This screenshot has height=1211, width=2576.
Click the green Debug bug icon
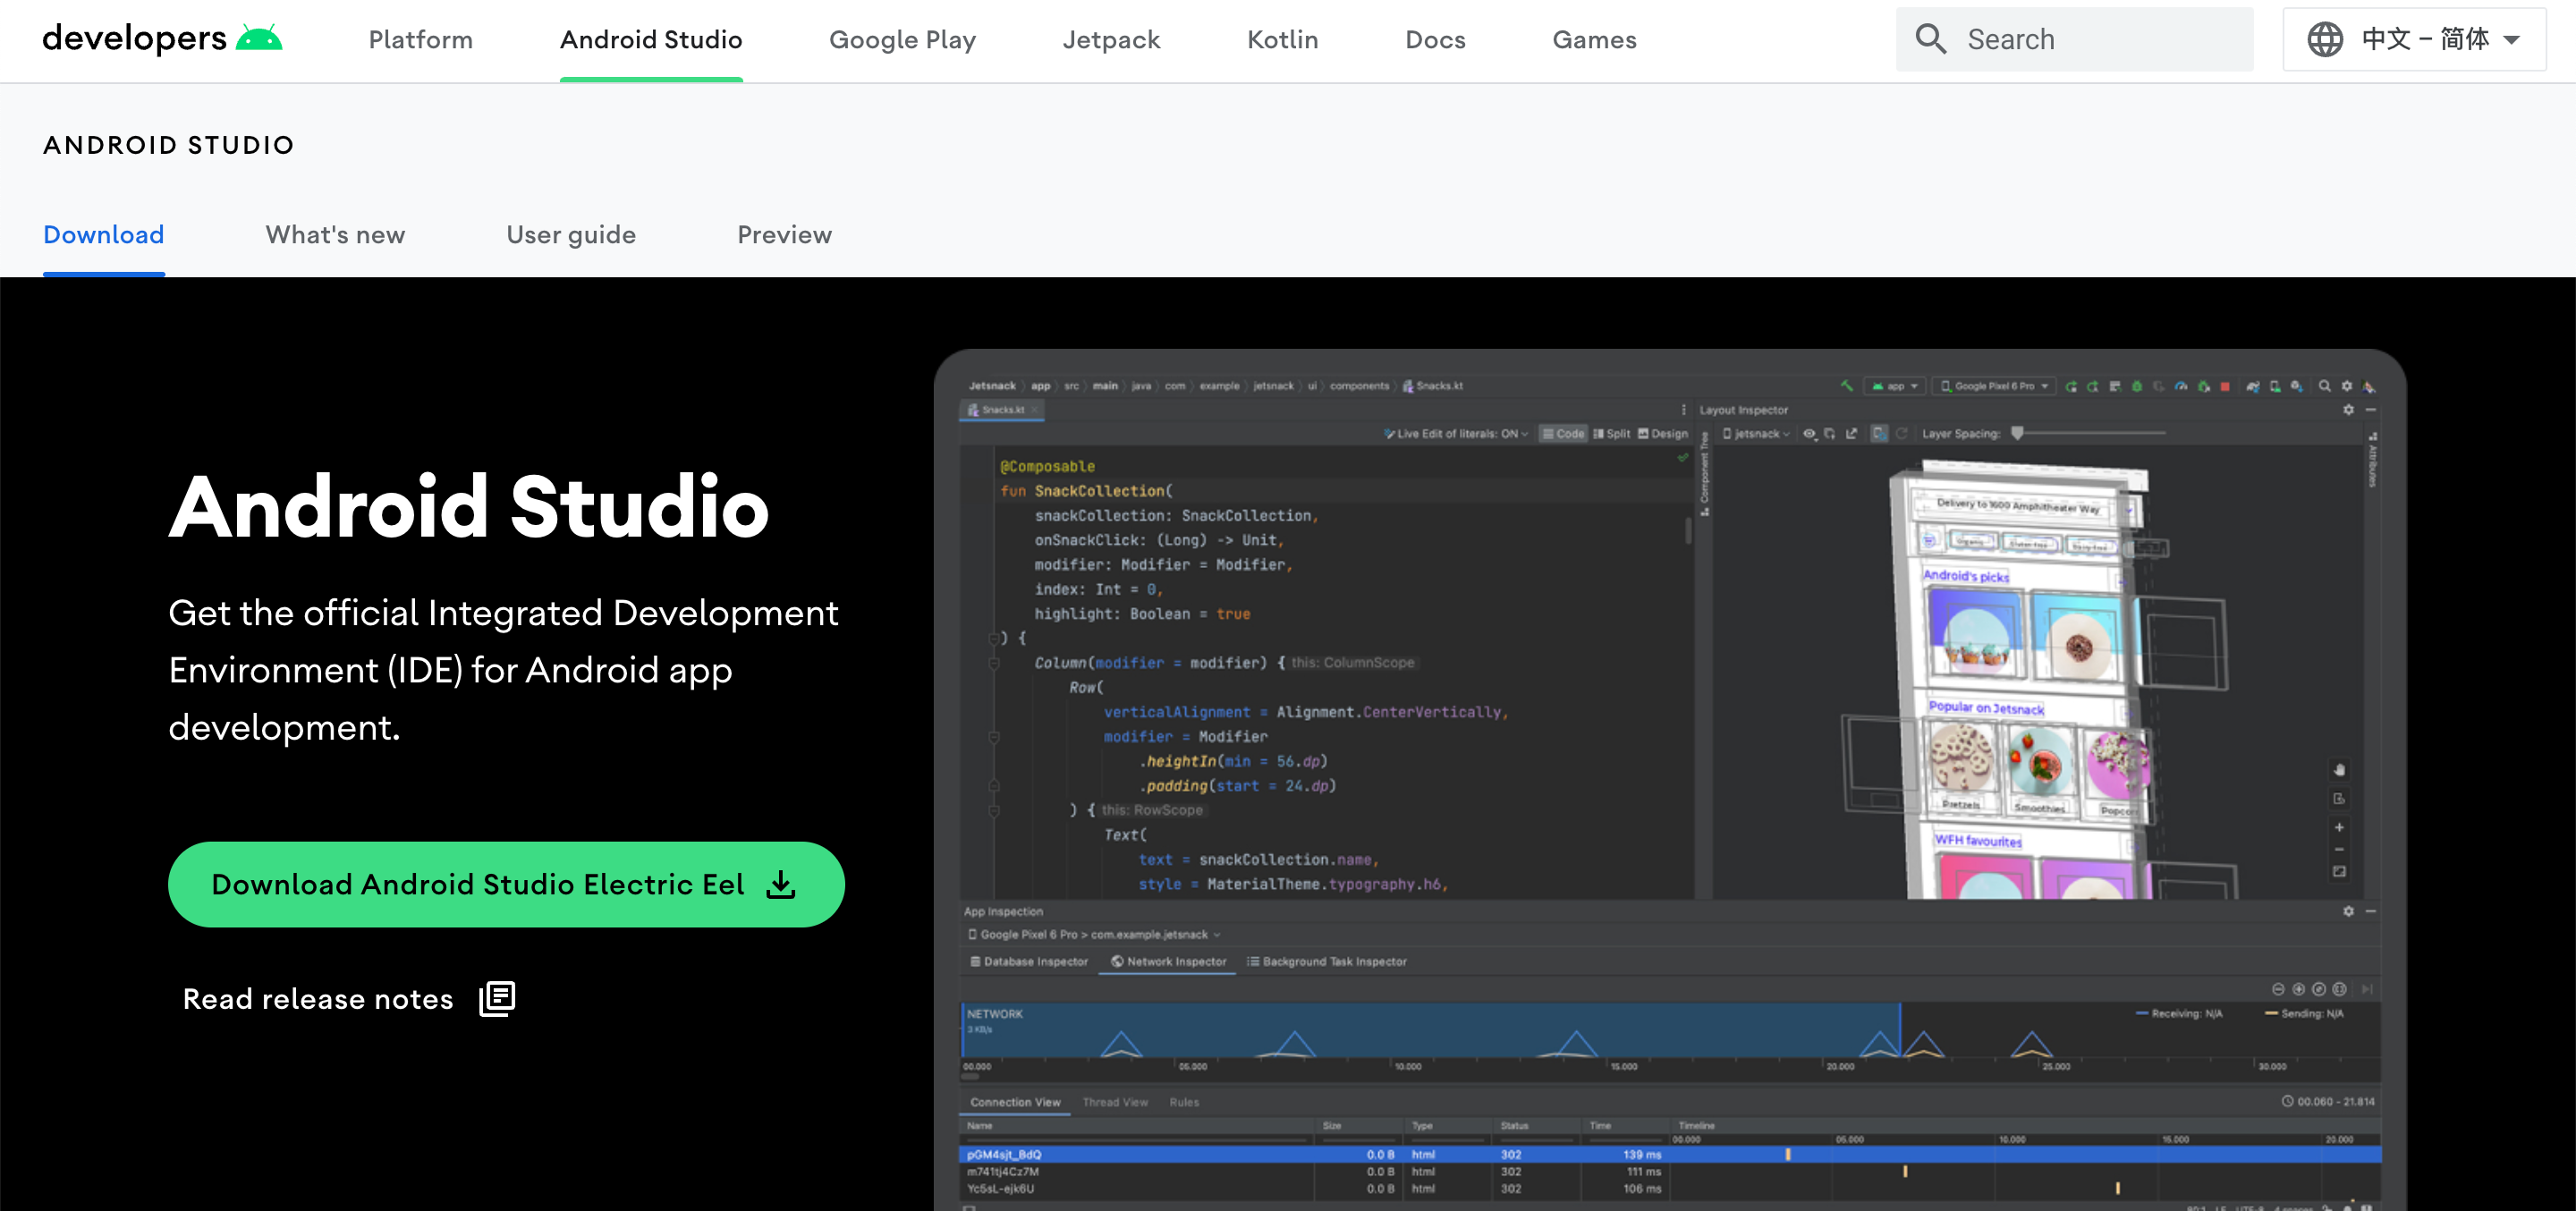point(2137,387)
